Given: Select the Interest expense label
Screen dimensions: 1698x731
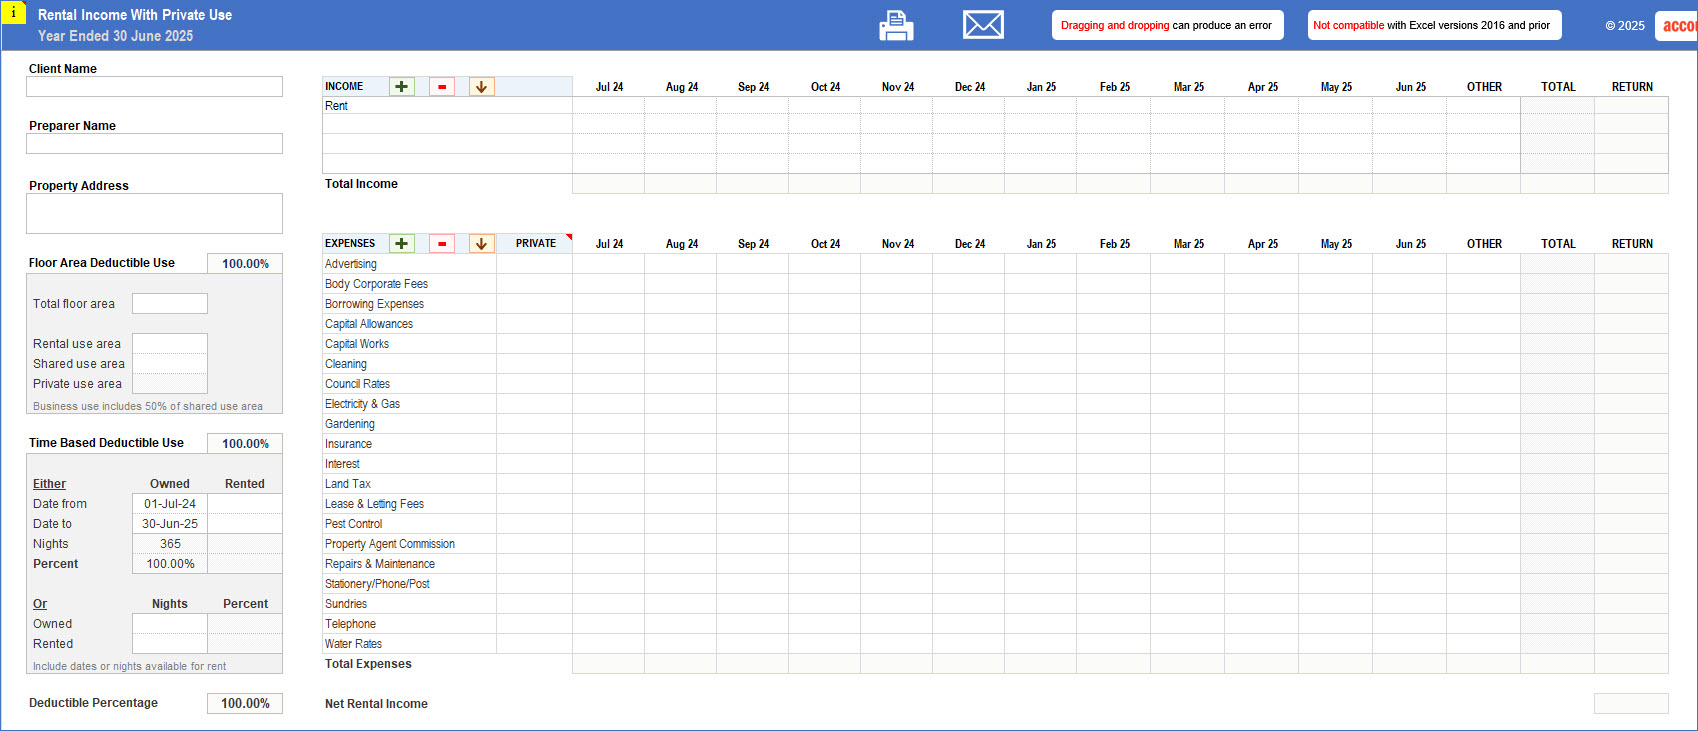Looking at the screenshot, I should click(342, 464).
